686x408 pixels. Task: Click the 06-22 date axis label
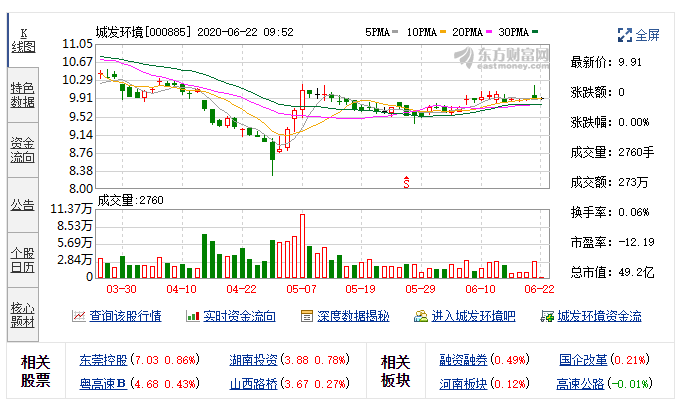click(x=539, y=289)
